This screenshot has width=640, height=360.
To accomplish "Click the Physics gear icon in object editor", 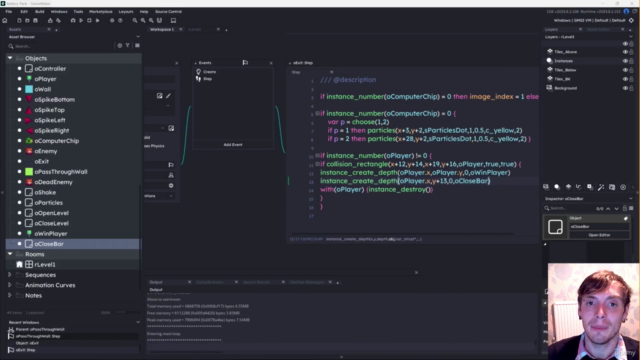I will pos(171,185).
